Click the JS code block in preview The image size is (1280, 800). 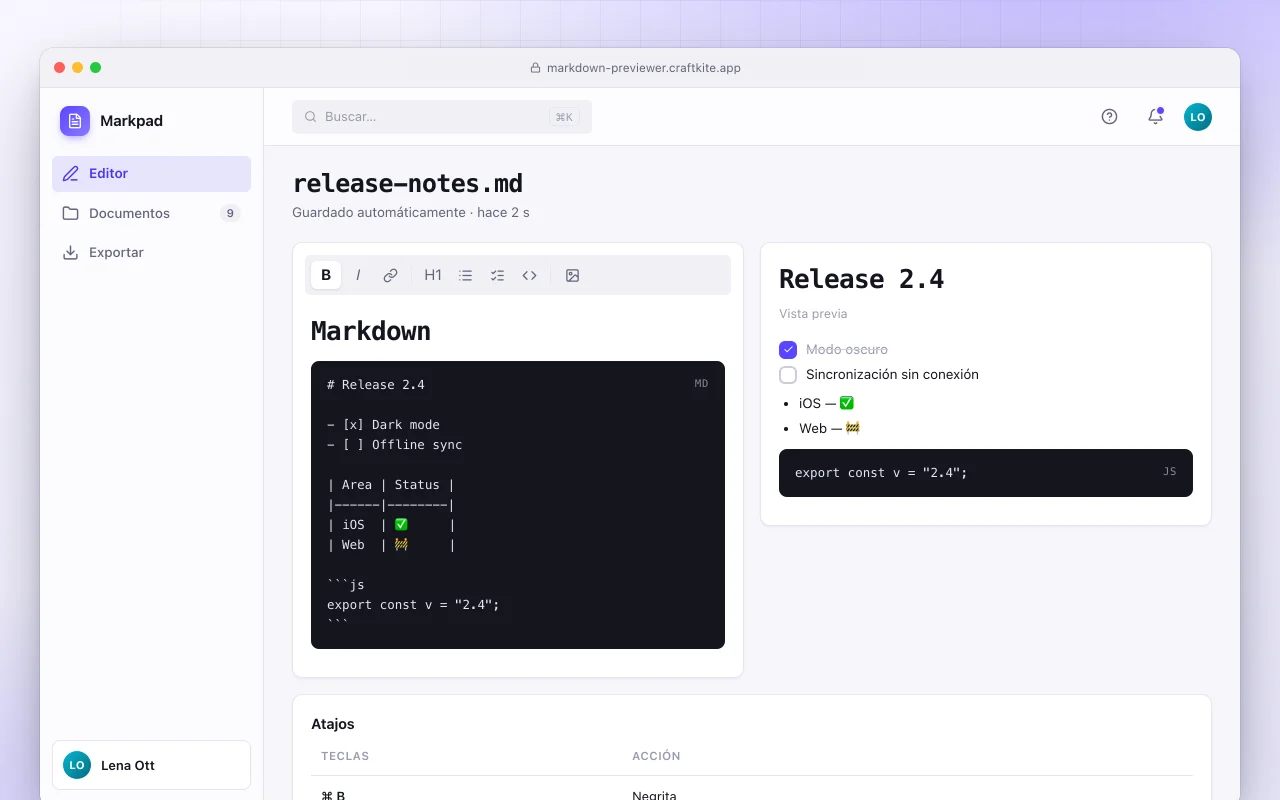point(986,473)
